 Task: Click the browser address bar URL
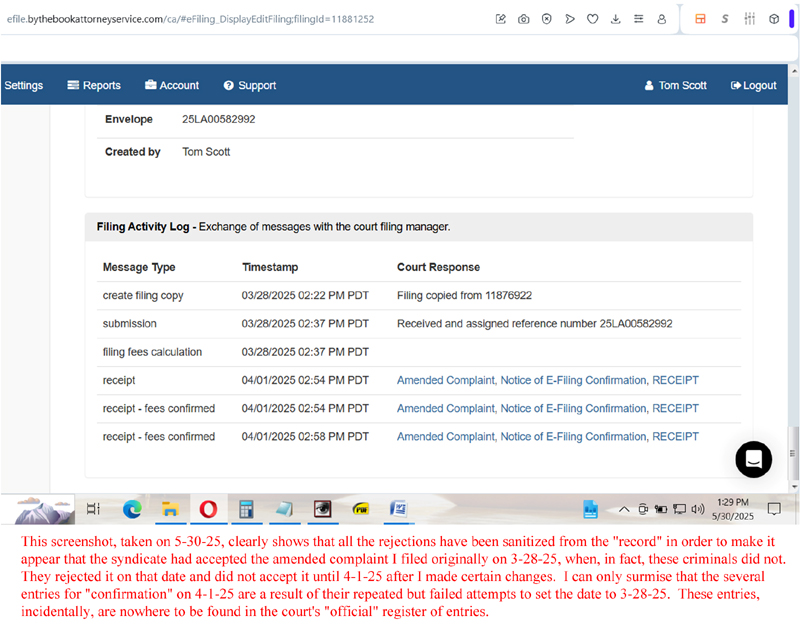190,19
